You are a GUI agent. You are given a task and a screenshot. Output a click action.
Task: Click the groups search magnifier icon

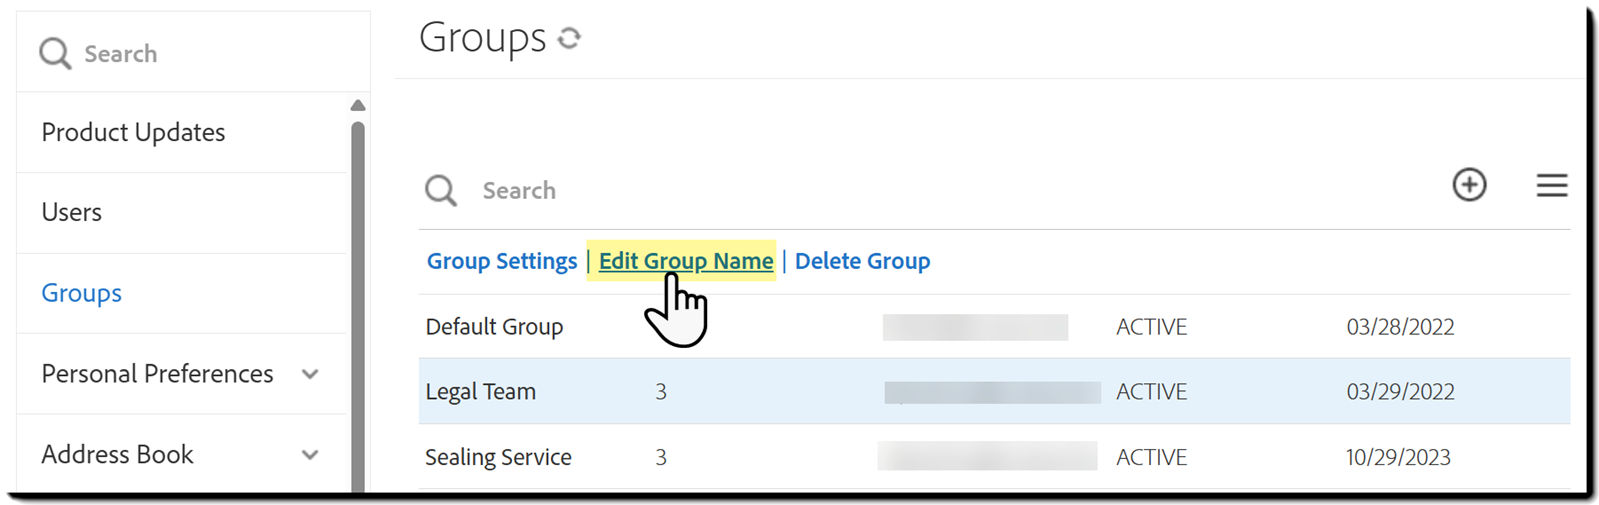440,190
